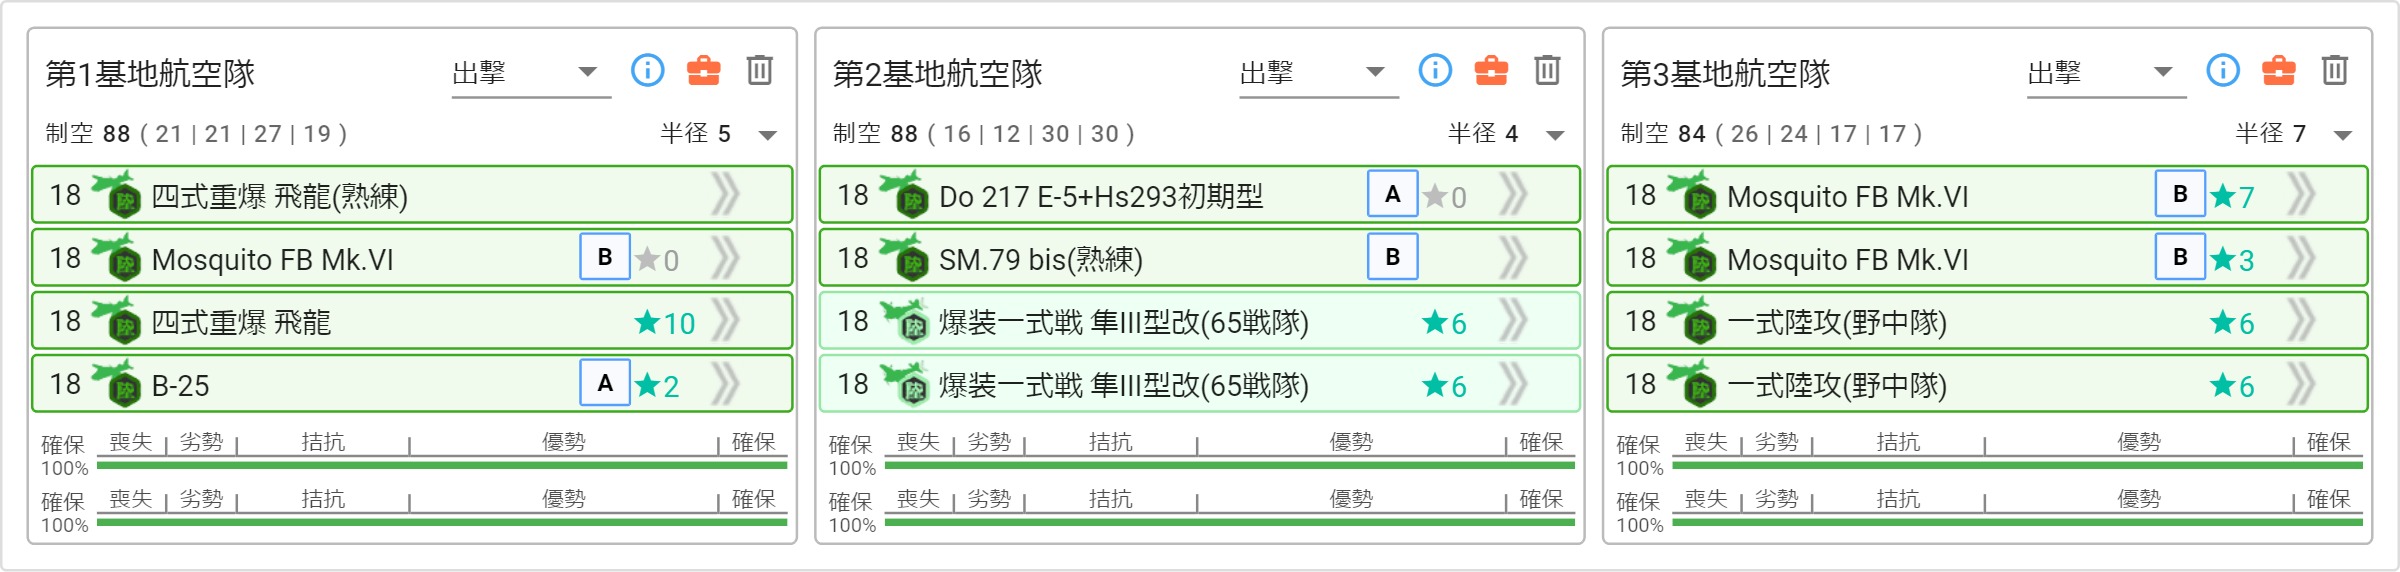
Task: Open the toolbox icon for 第2基地航空隊
Action: coord(1491,71)
